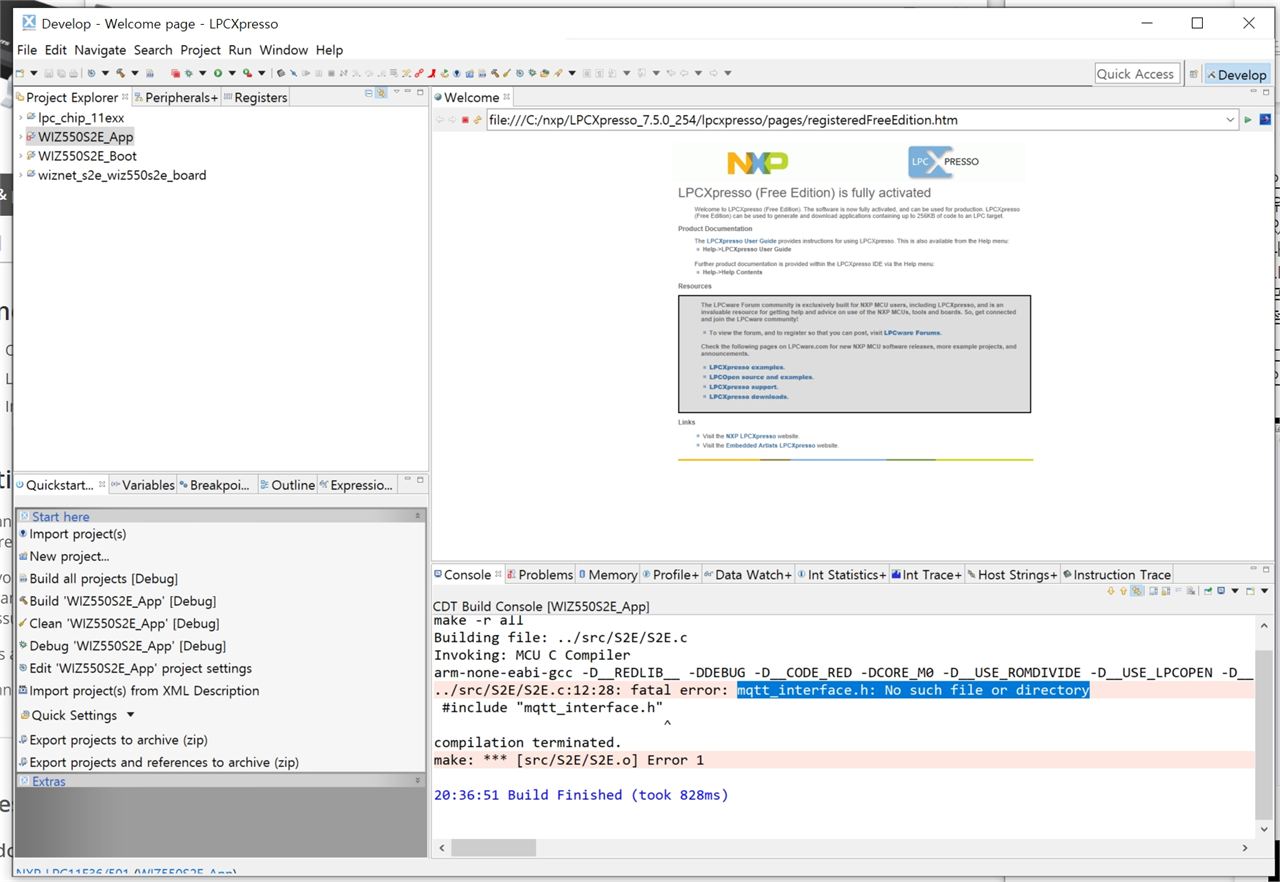This screenshot has height=882, width=1280.
Task: Expand the WIZ550S2E_Boot project node
Action: [21, 156]
